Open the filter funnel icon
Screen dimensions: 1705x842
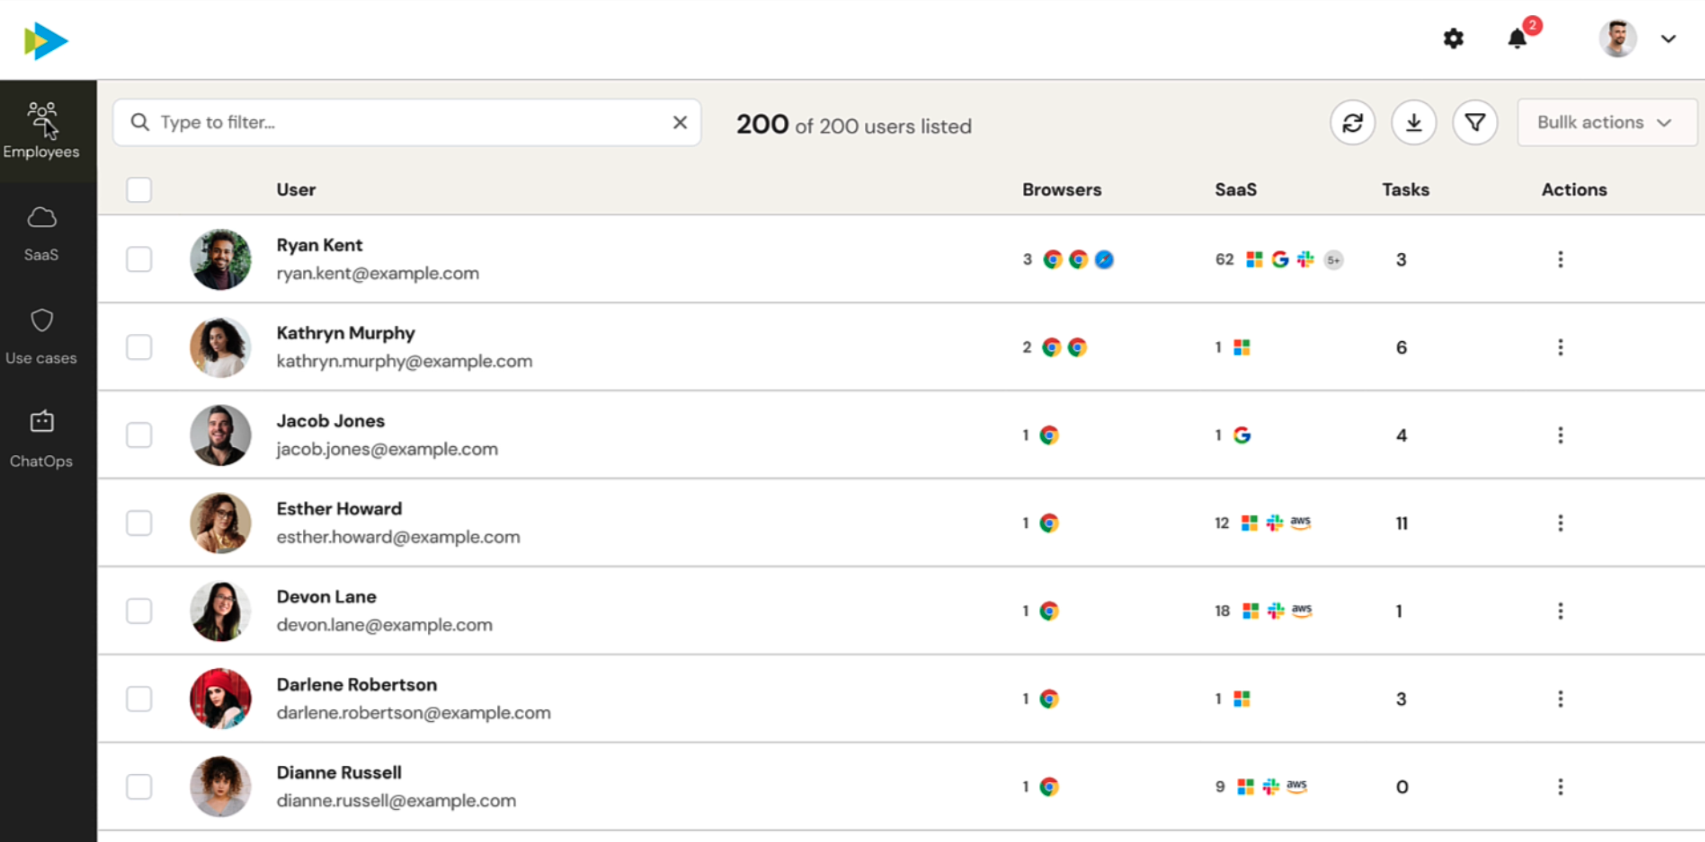(x=1475, y=123)
